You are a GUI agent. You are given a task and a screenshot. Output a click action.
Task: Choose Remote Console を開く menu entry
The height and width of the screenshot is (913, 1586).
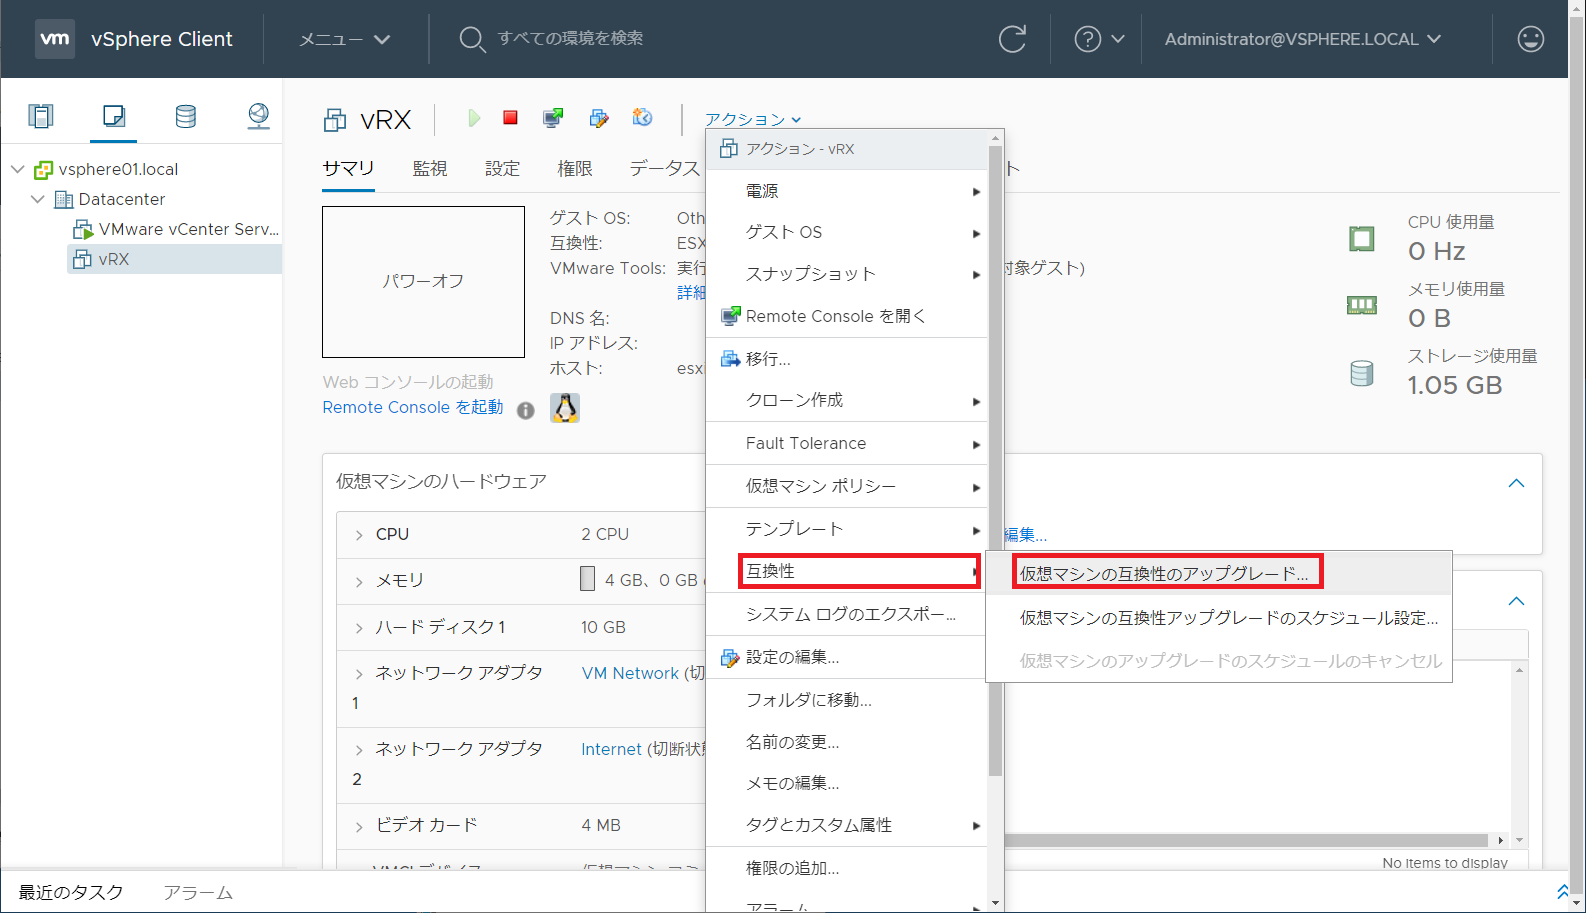pyautogui.click(x=847, y=316)
